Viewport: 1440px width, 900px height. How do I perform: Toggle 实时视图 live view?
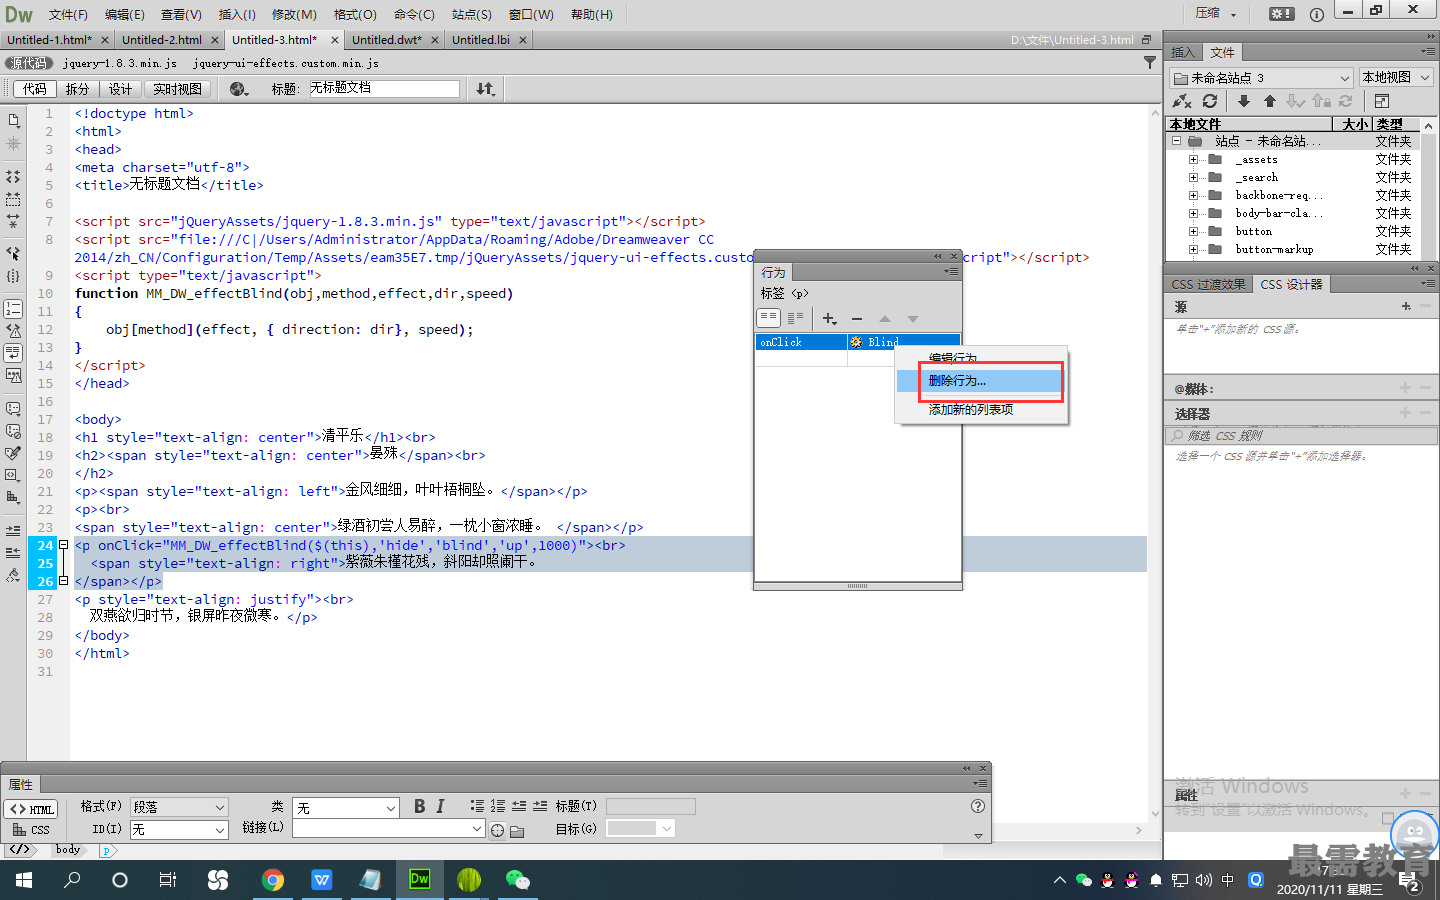pyautogui.click(x=177, y=89)
